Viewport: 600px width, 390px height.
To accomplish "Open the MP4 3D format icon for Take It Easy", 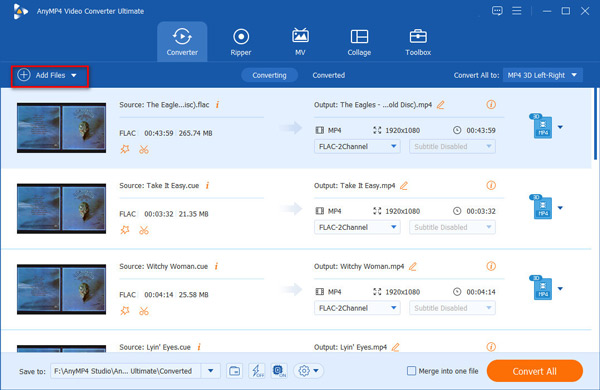I will (541, 207).
